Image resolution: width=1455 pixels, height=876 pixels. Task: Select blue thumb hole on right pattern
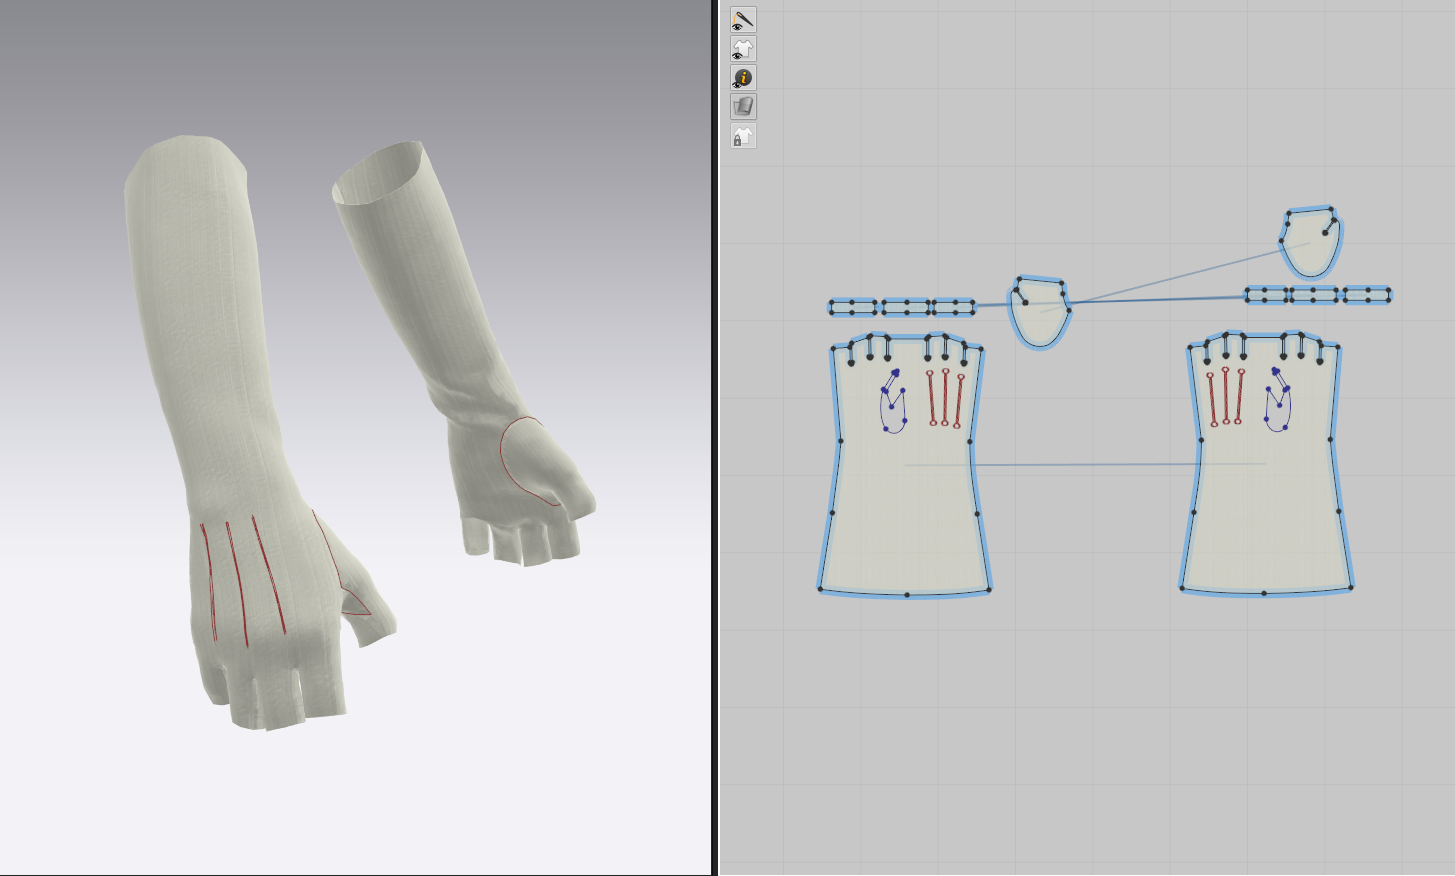[1278, 406]
